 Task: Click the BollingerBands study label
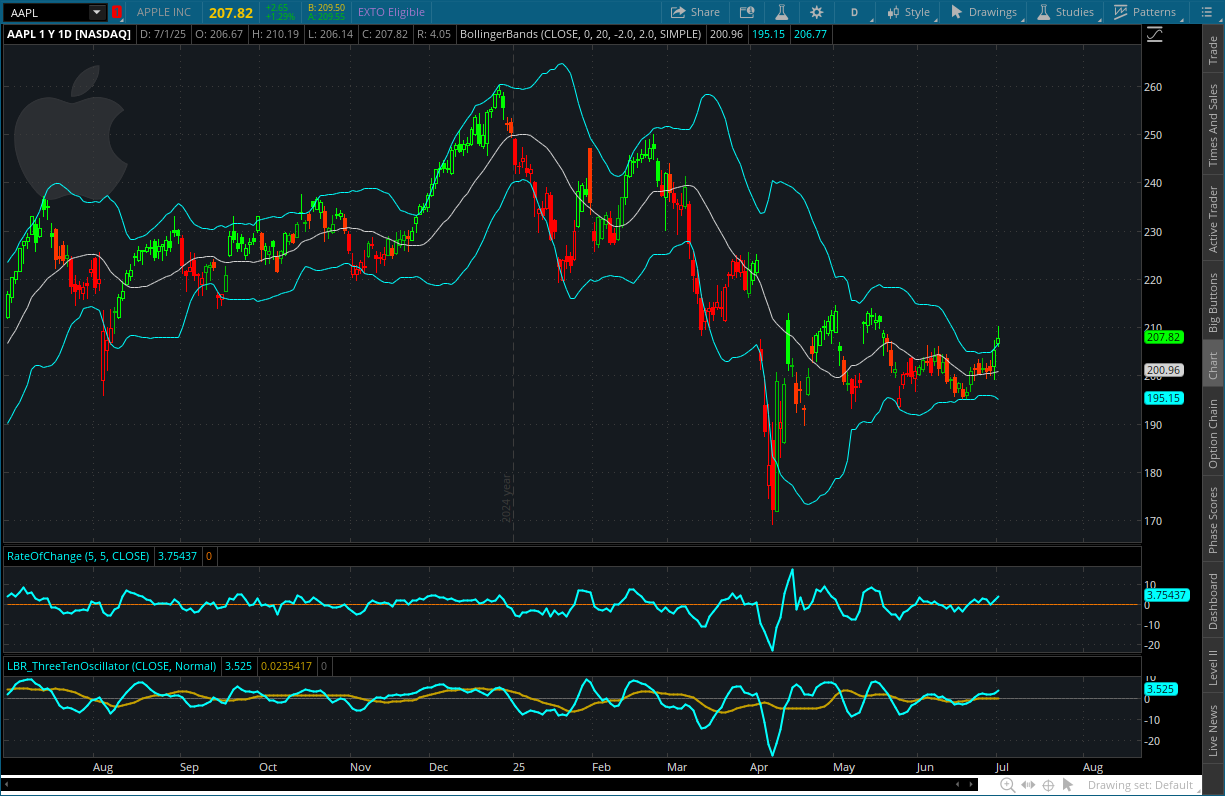pos(581,34)
